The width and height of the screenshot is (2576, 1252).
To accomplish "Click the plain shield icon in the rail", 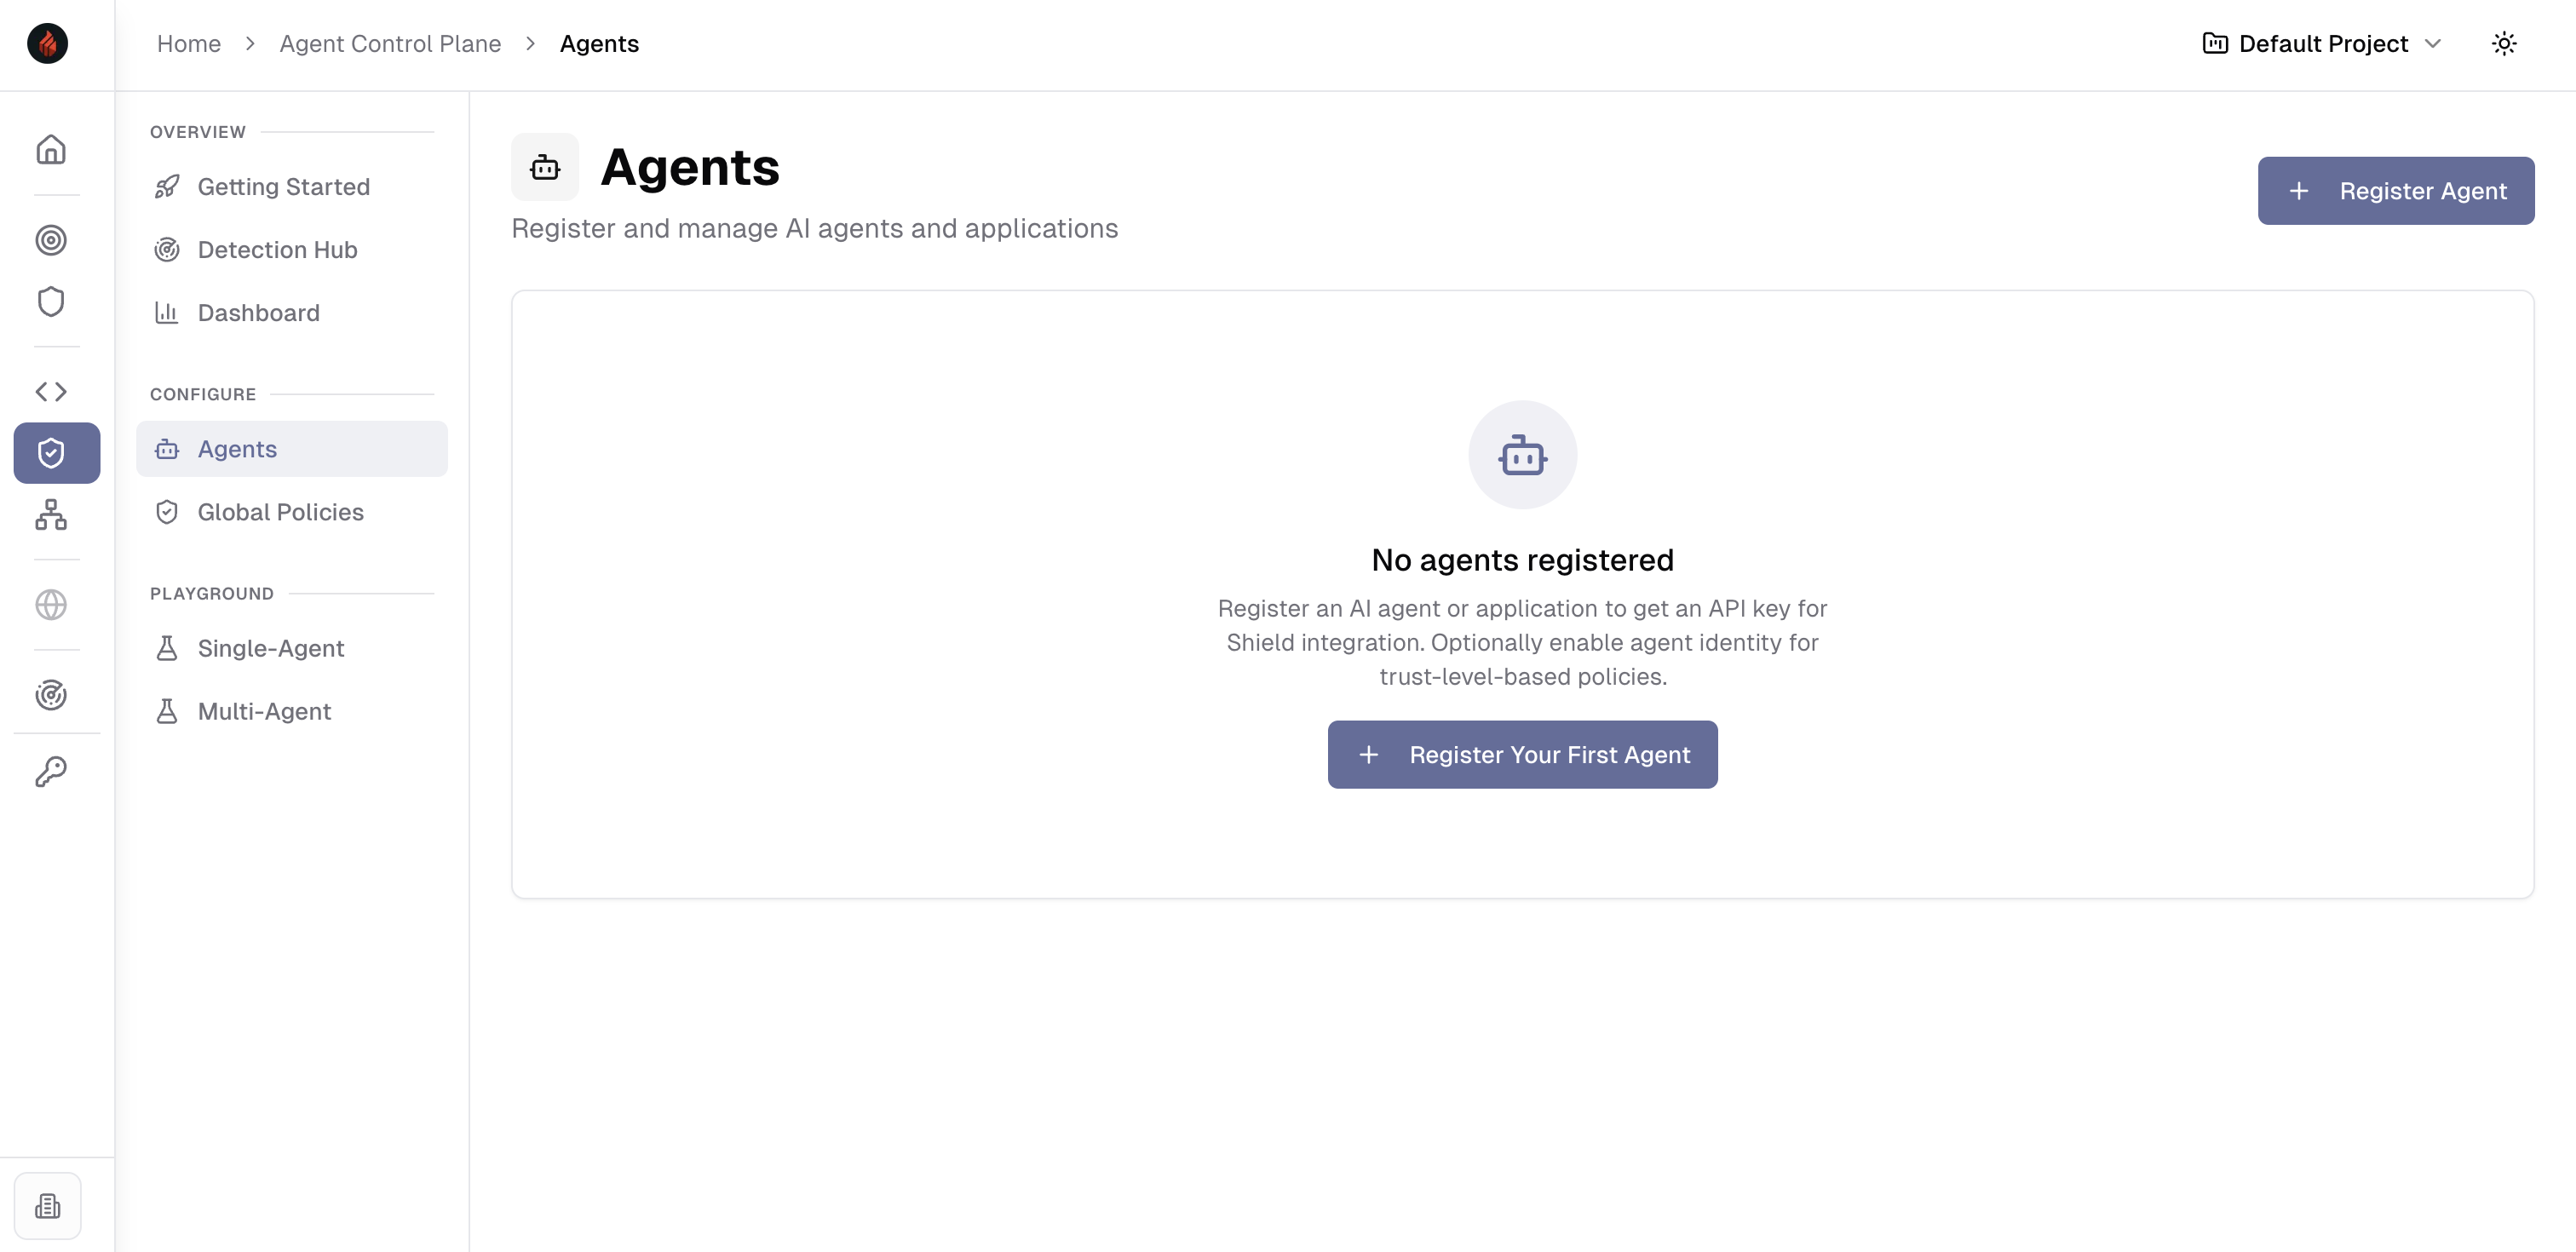I will tap(51, 302).
